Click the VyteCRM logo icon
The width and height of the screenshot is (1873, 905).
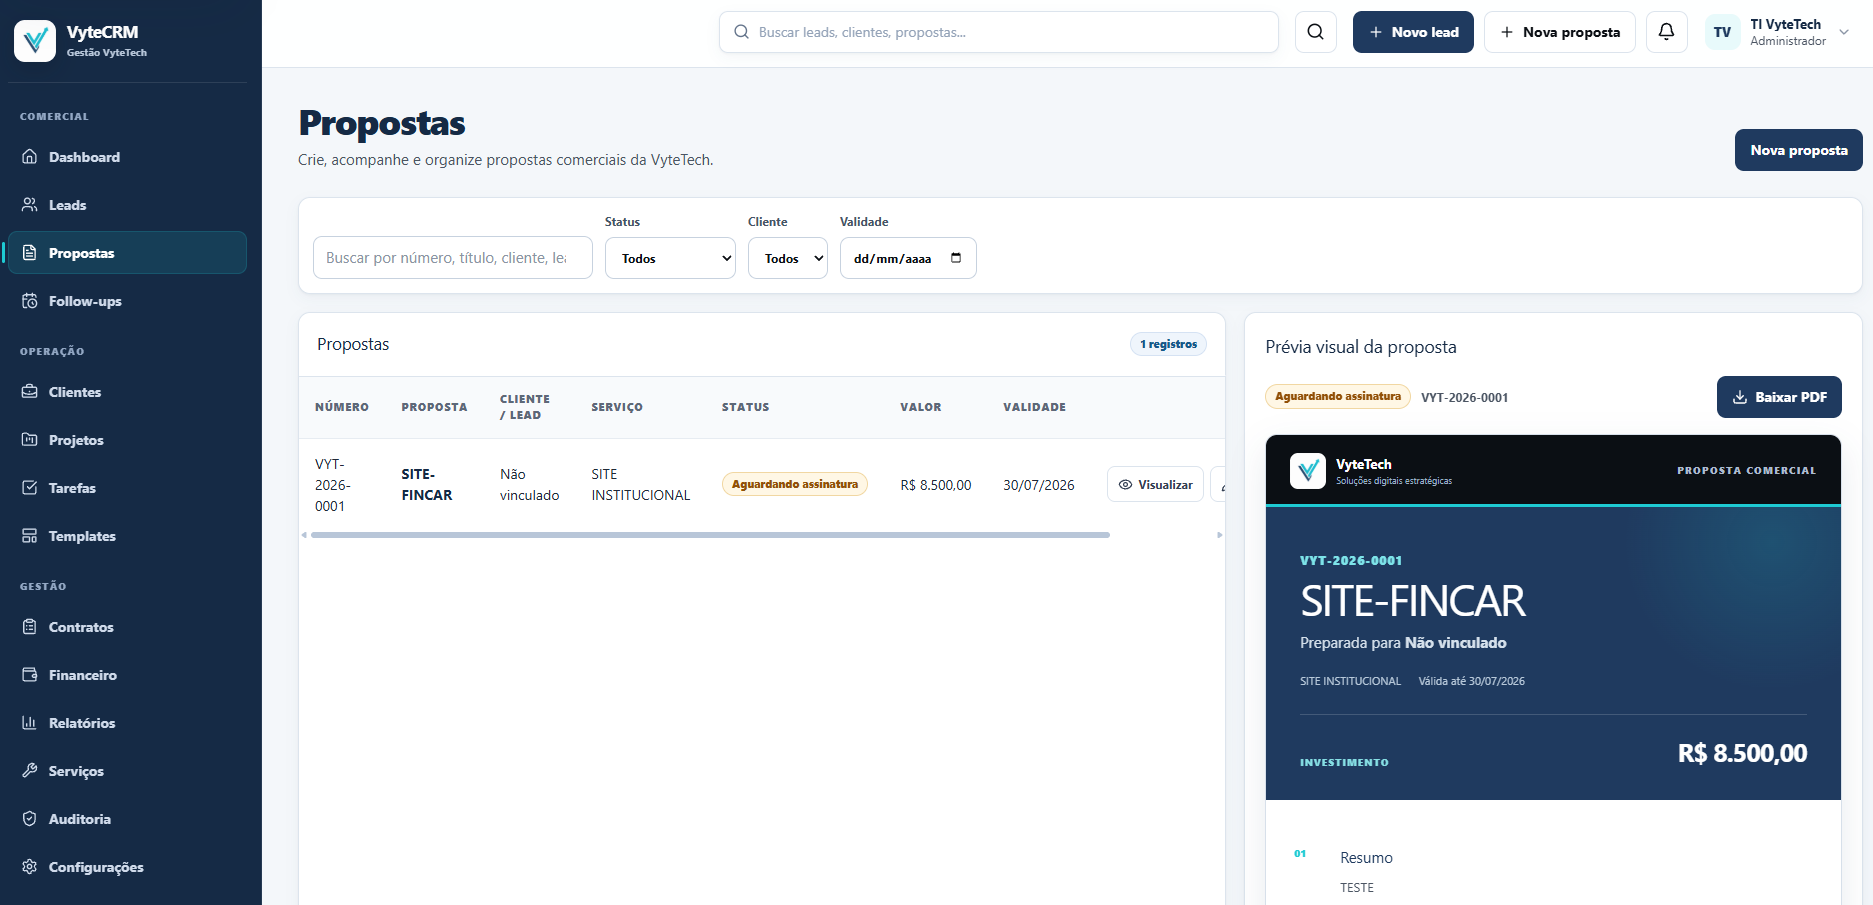(35, 41)
